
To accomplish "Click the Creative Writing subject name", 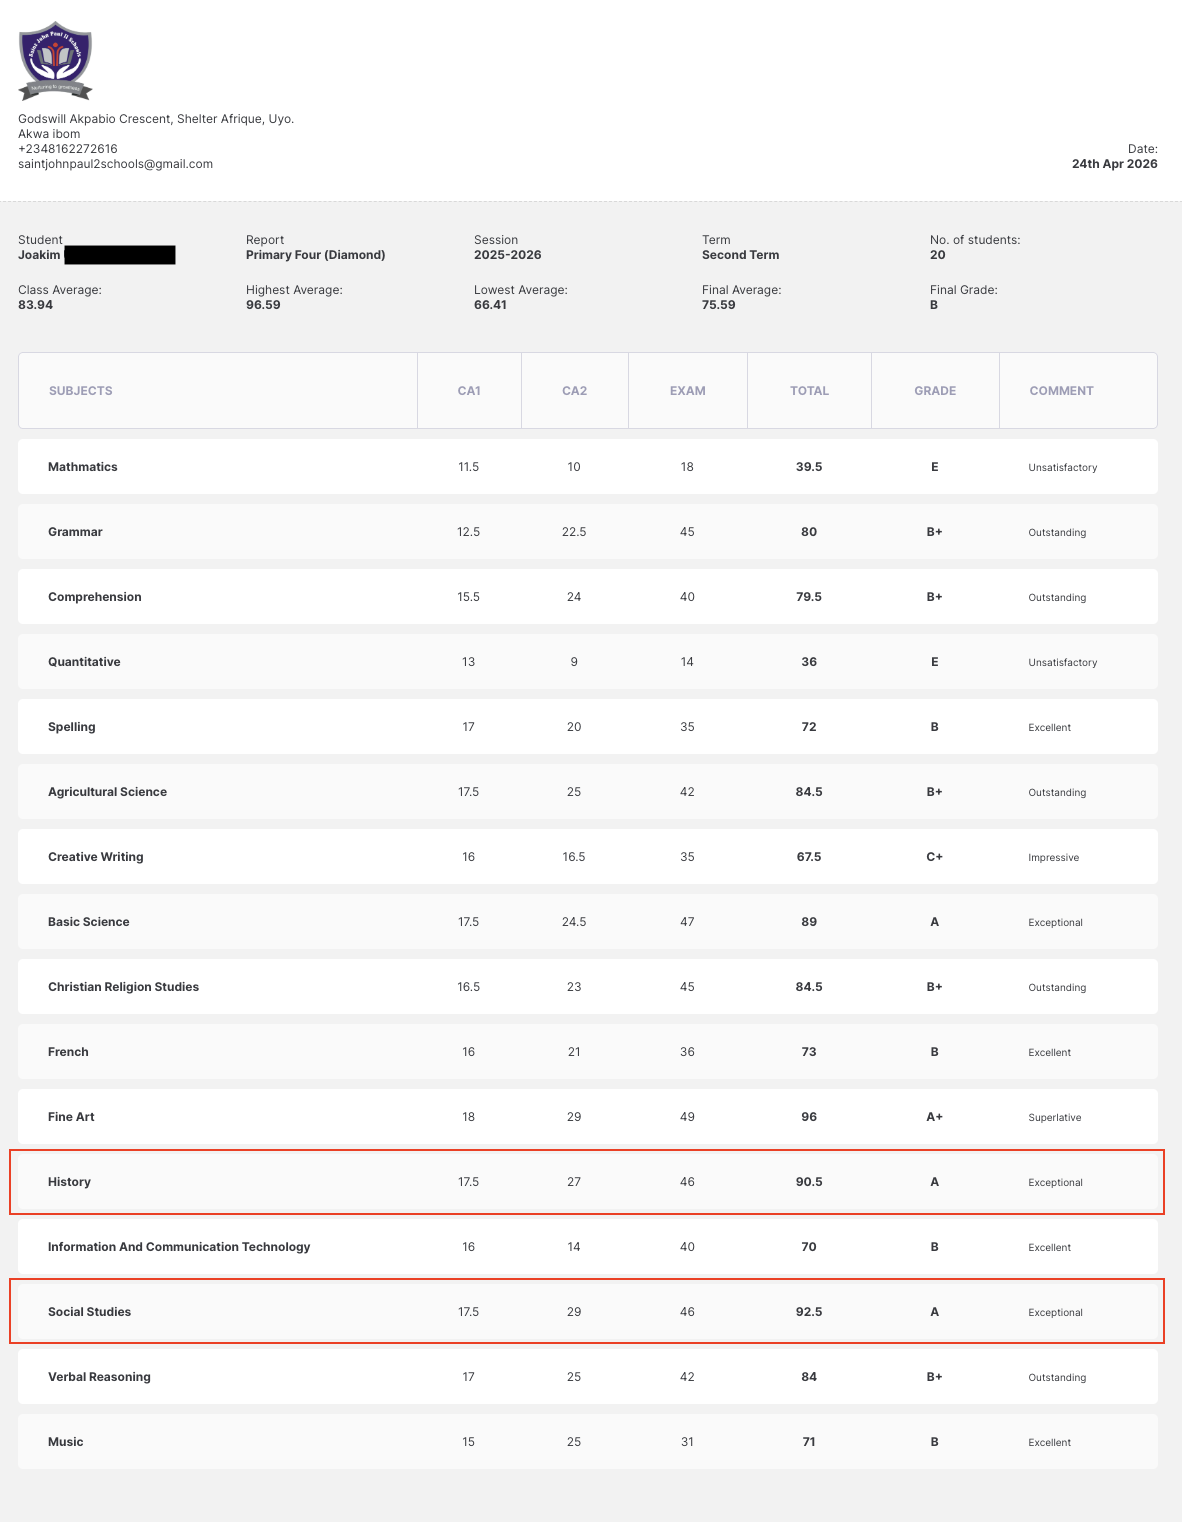I will [x=96, y=857].
